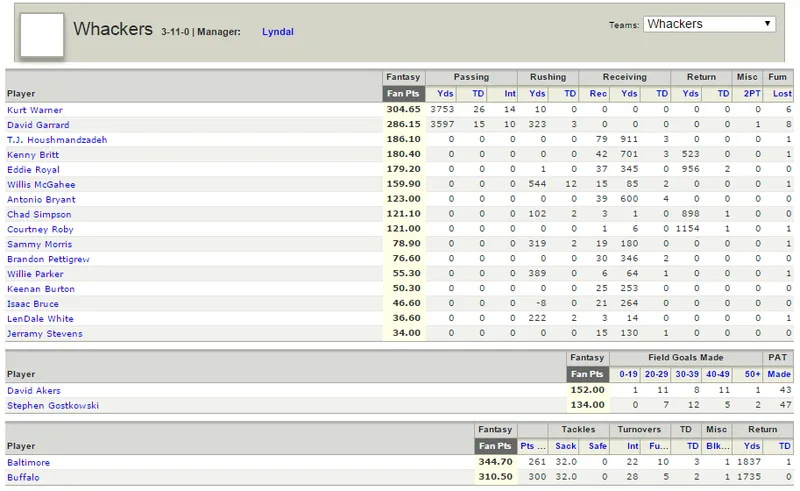Sort by Receiving TD column
Screen dimensions: 800x491
point(662,93)
